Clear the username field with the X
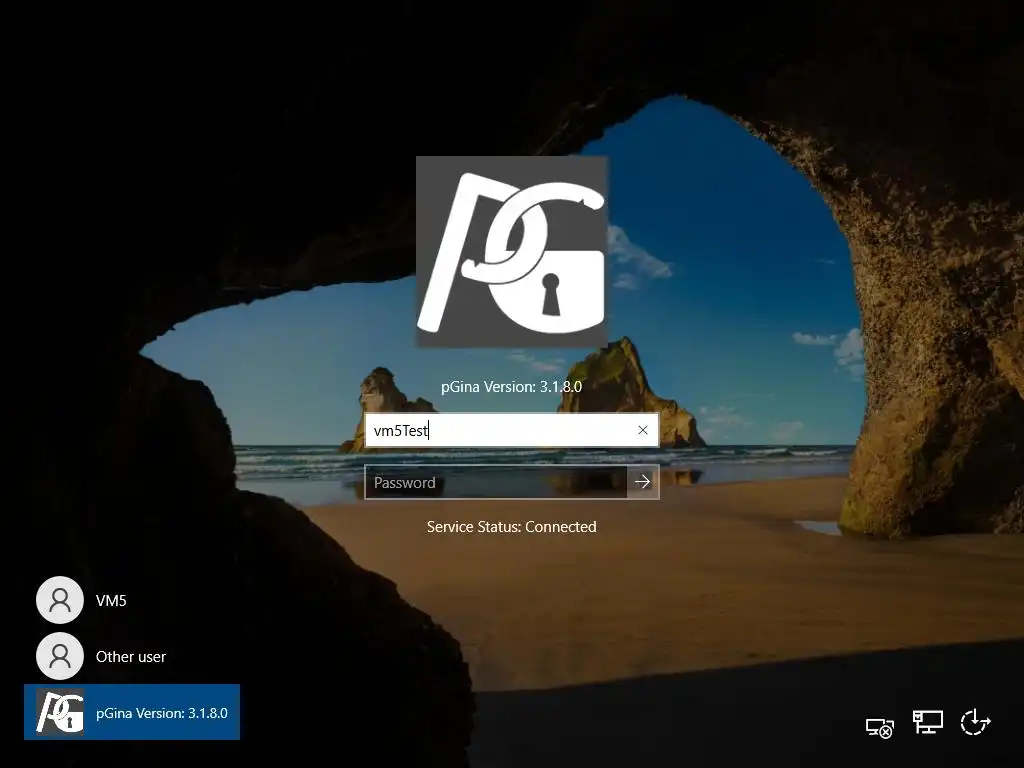 [x=643, y=430]
